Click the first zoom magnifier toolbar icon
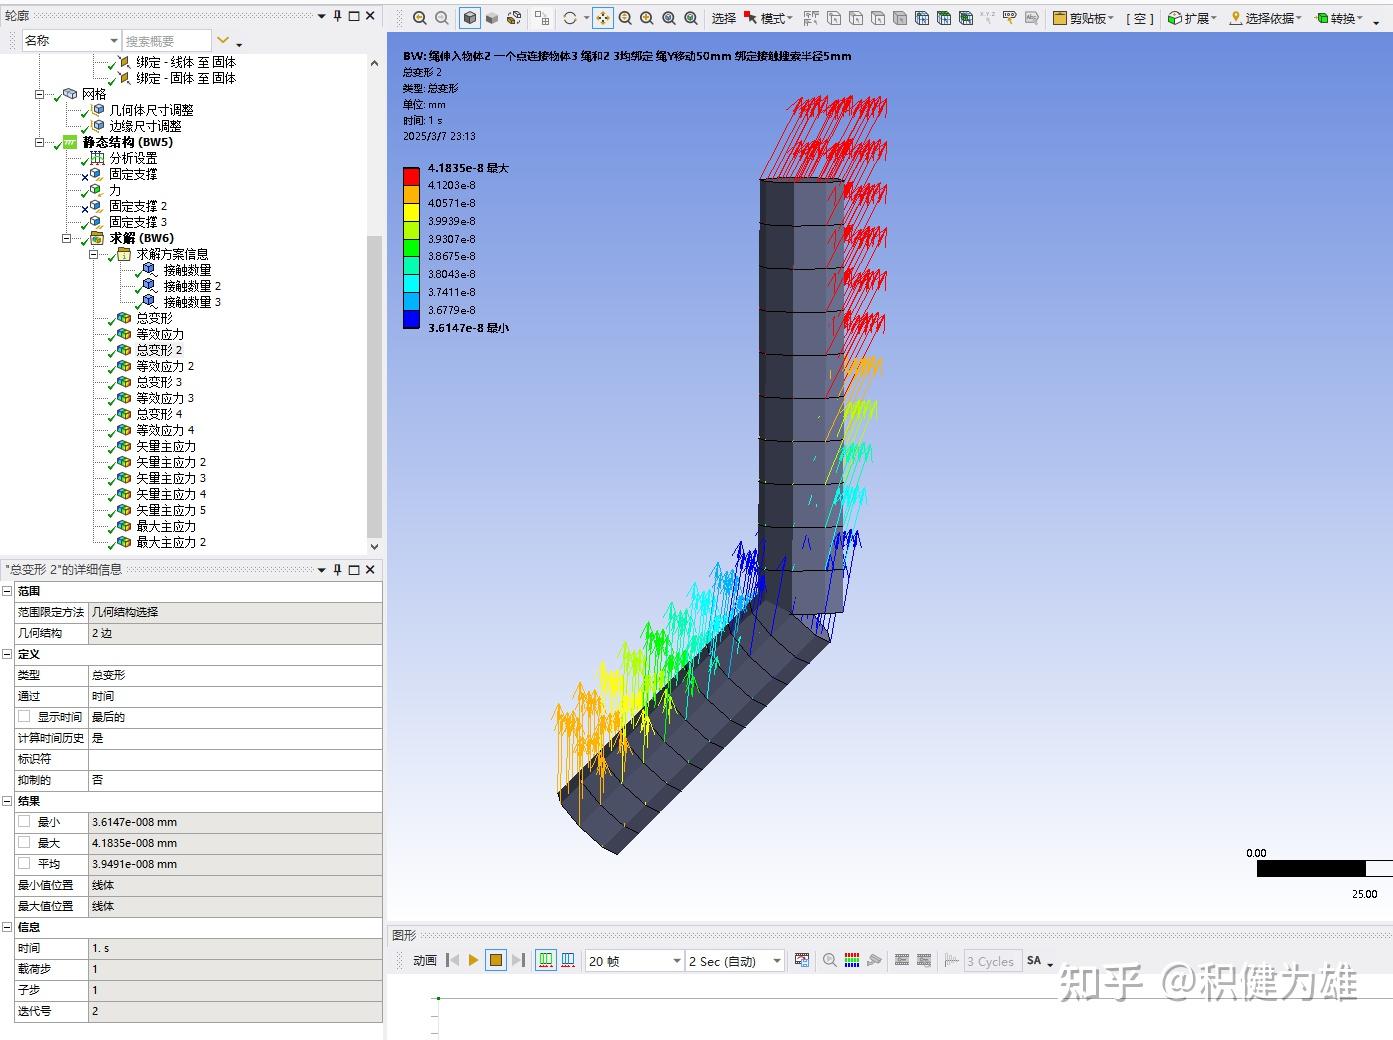Screen dimensions: 1393x1040 pos(420,18)
